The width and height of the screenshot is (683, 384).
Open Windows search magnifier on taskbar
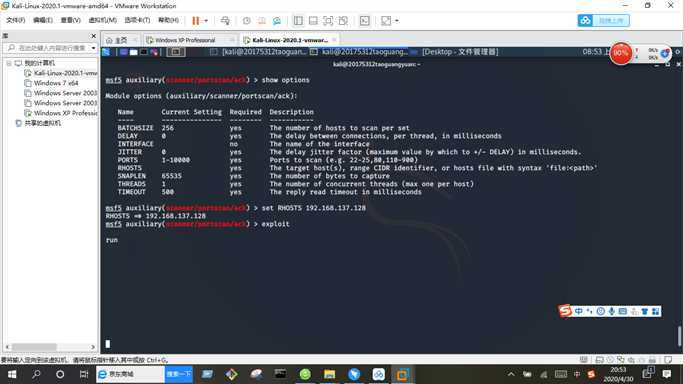[x=36, y=374]
